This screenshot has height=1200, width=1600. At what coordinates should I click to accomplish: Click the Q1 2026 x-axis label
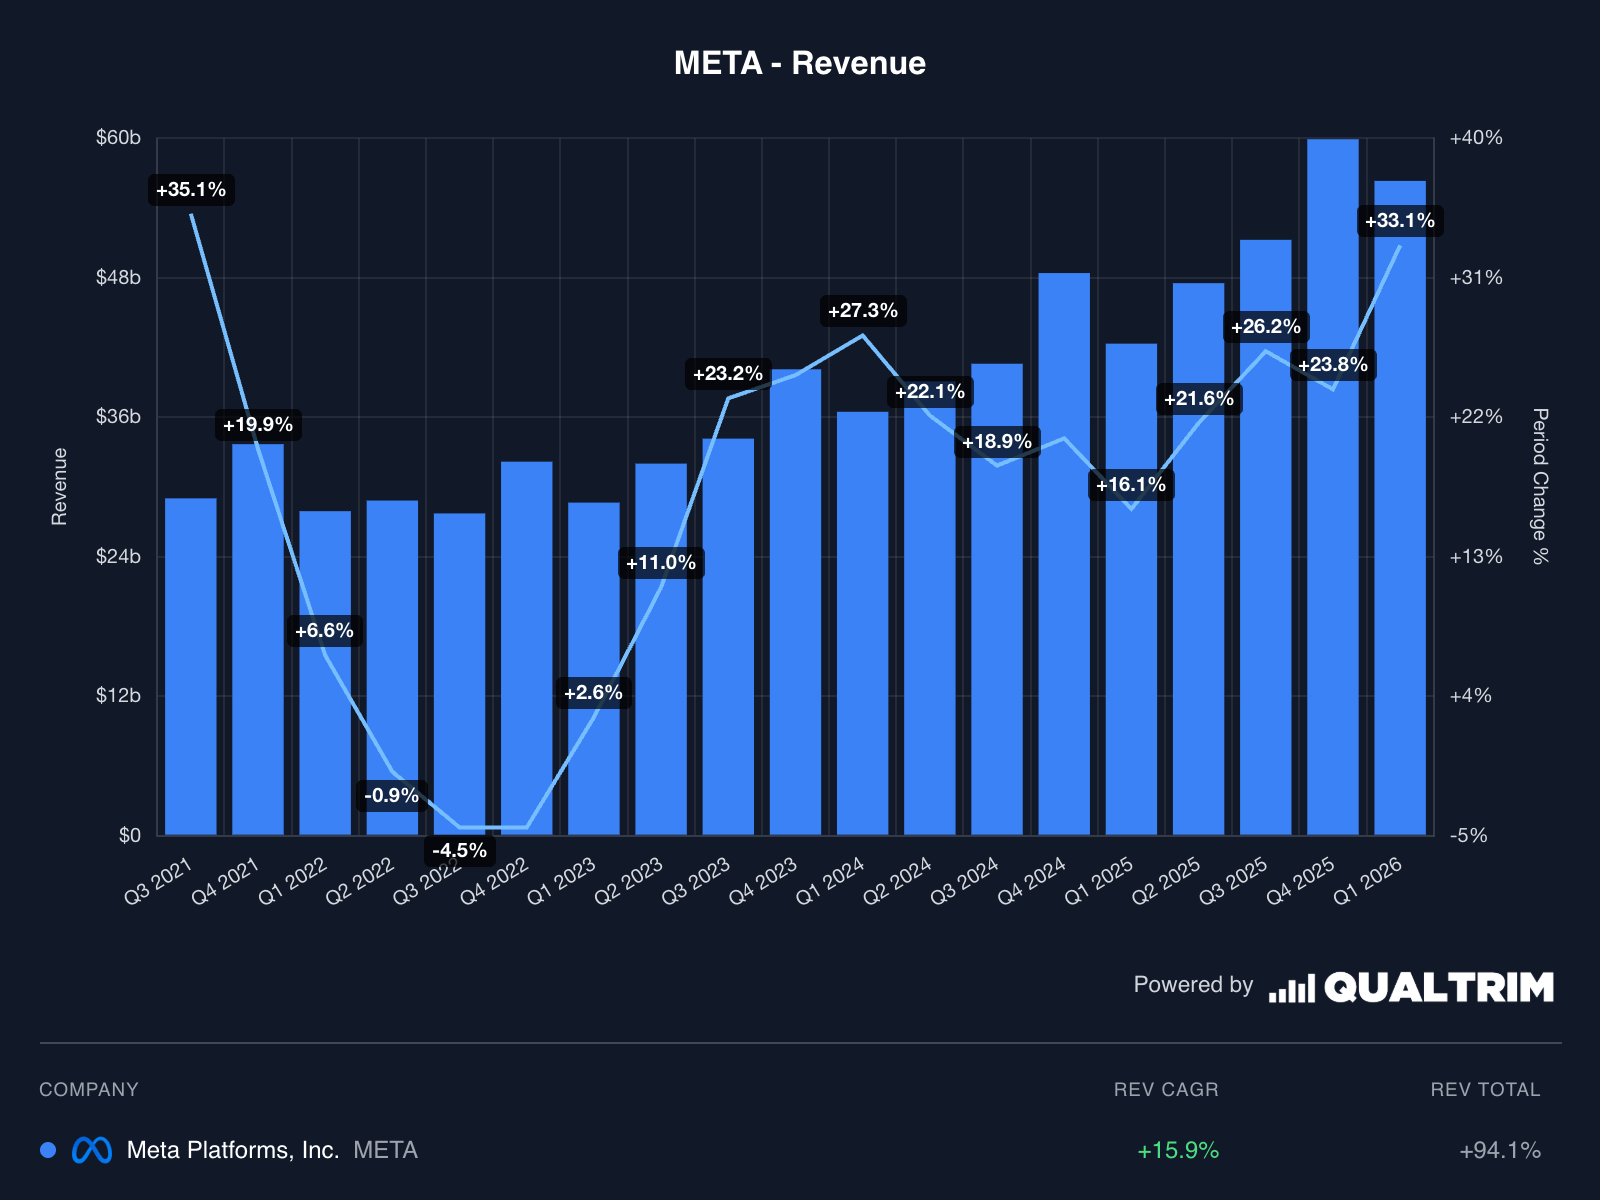tap(1367, 881)
